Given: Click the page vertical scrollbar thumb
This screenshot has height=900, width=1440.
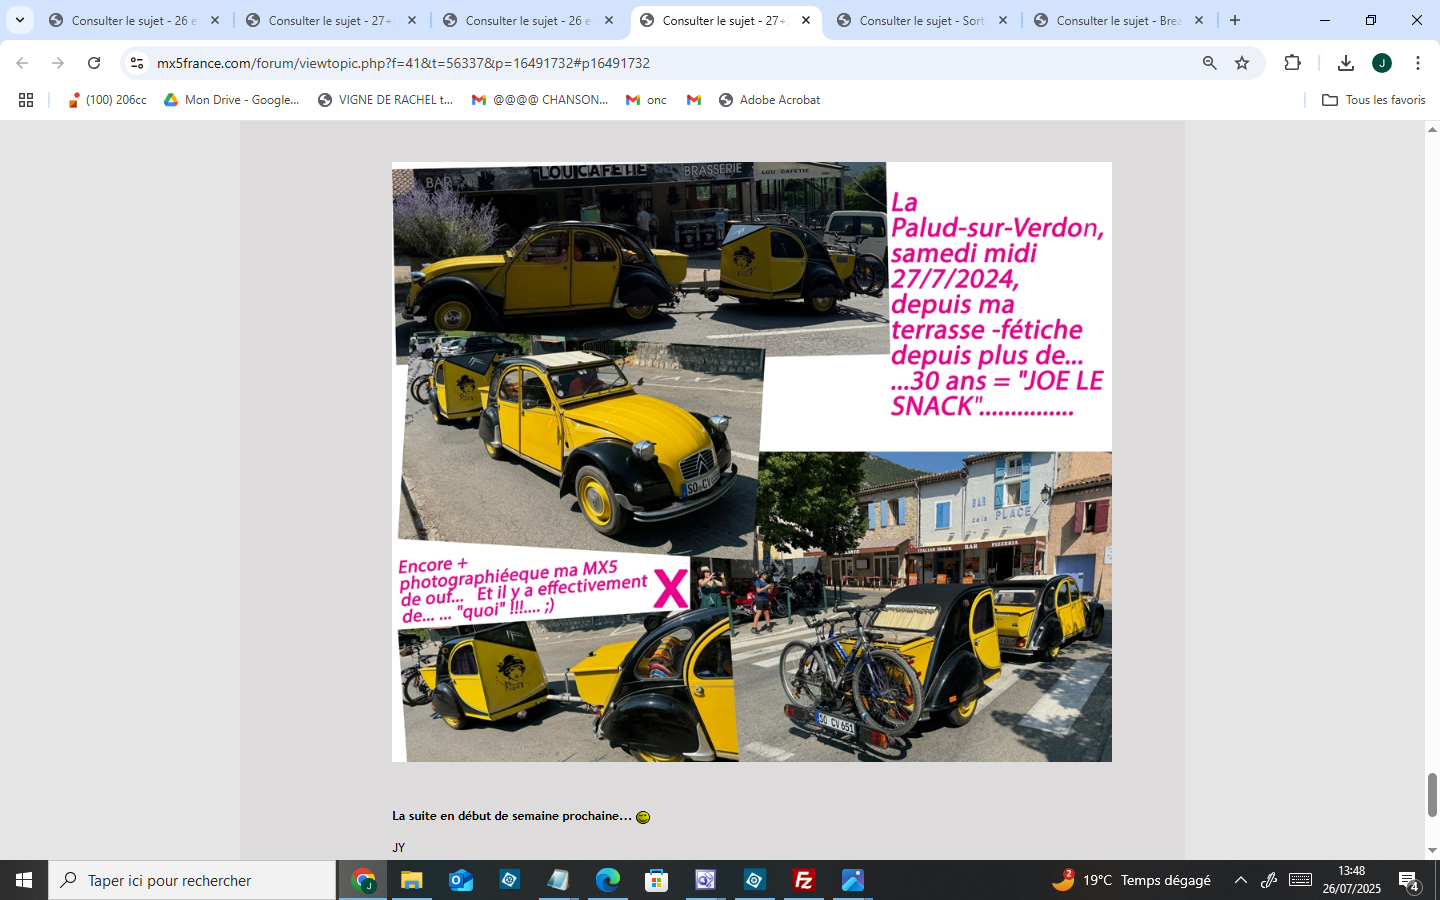Looking at the screenshot, I should pos(1432,794).
